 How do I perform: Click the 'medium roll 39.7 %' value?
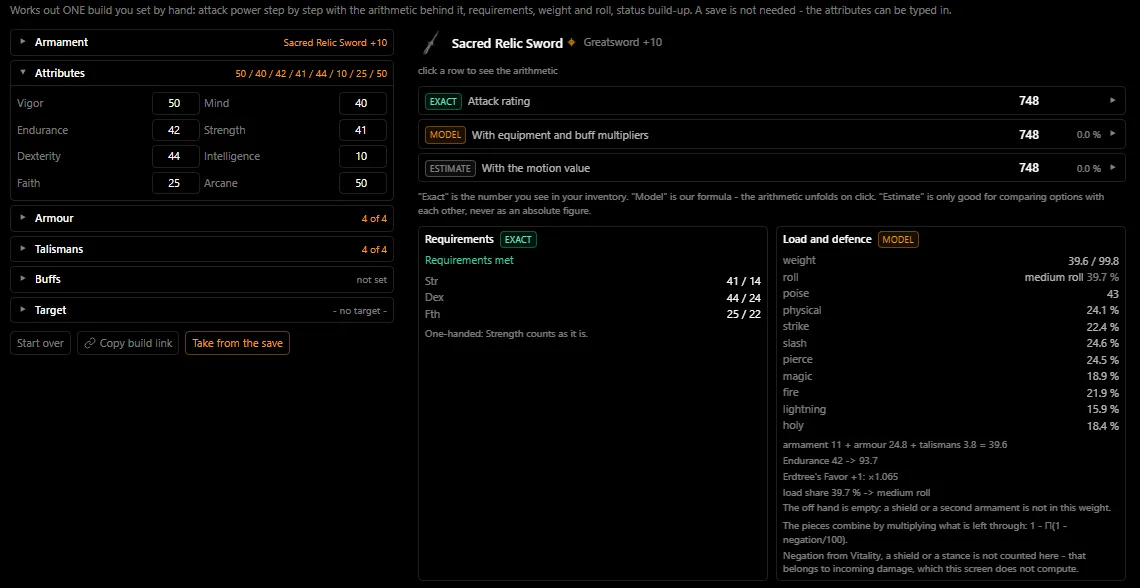point(1072,277)
